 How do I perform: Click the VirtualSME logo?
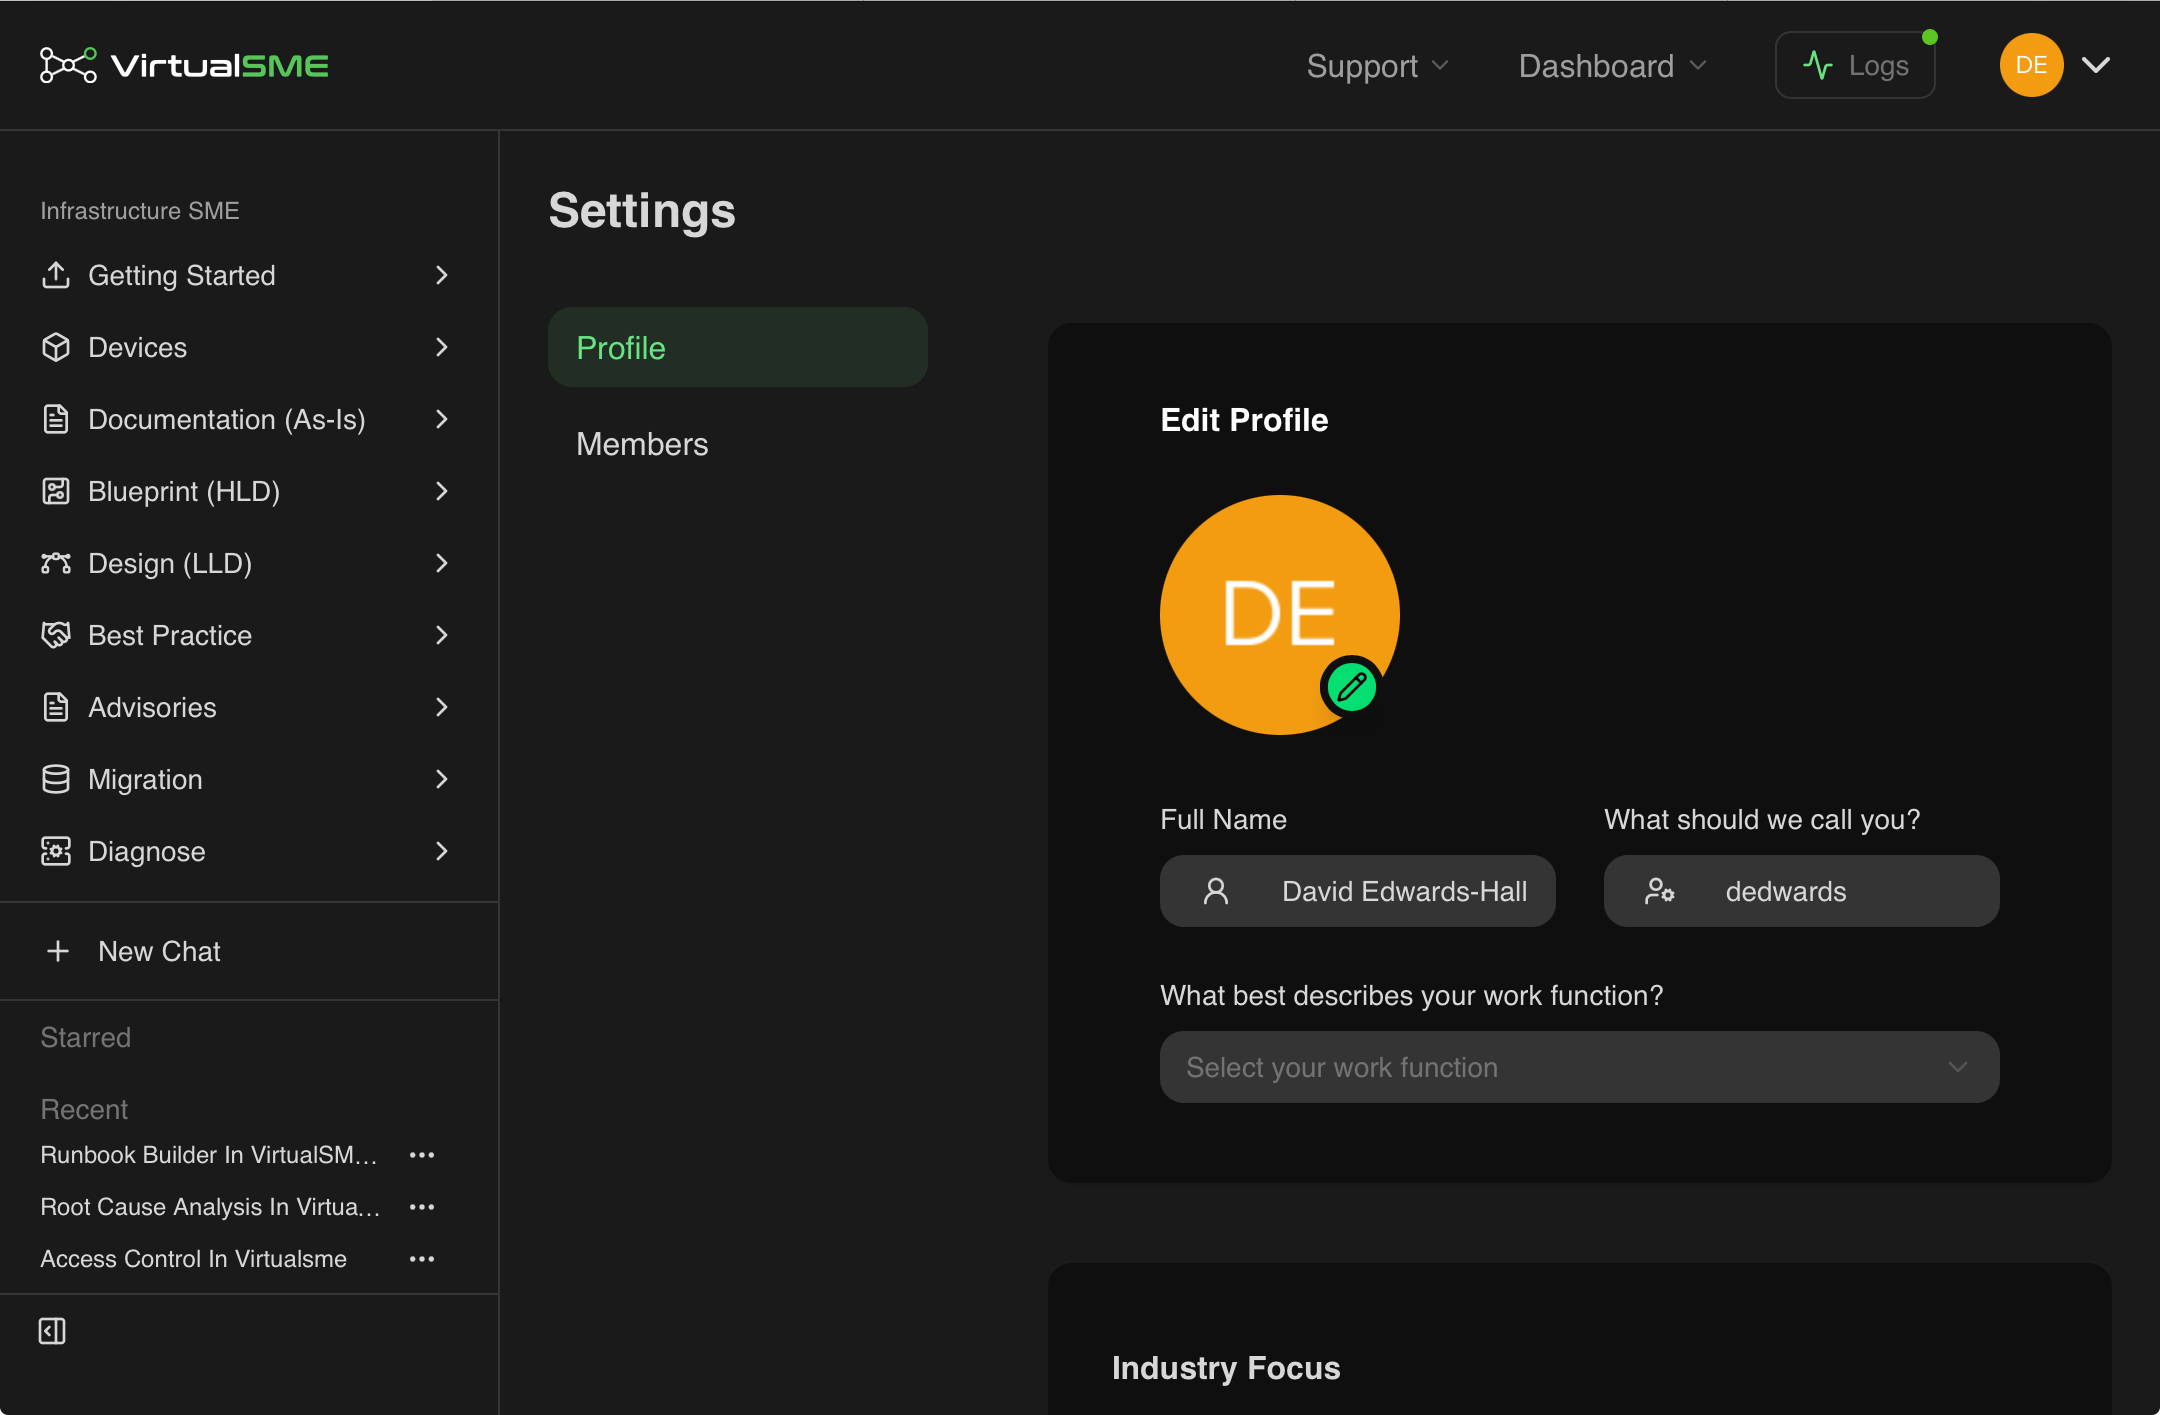point(184,65)
